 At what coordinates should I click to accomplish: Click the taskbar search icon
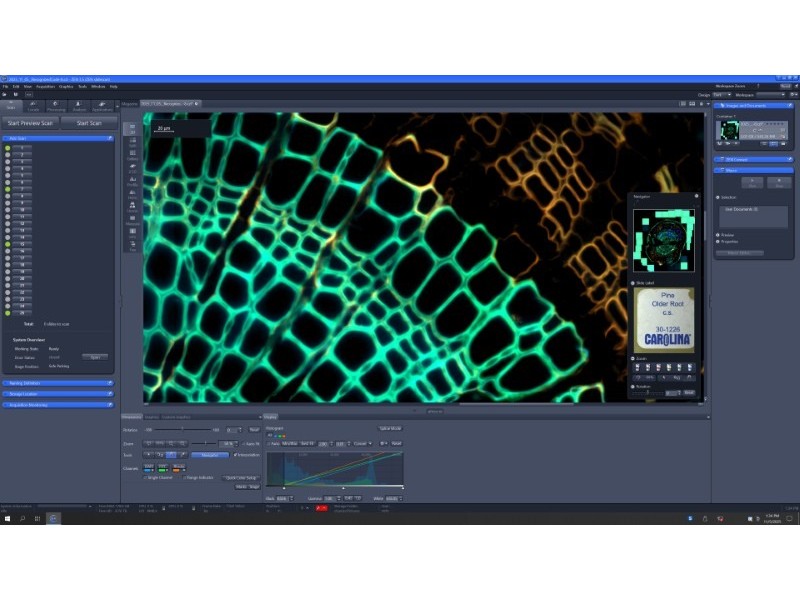pyautogui.click(x=22, y=518)
